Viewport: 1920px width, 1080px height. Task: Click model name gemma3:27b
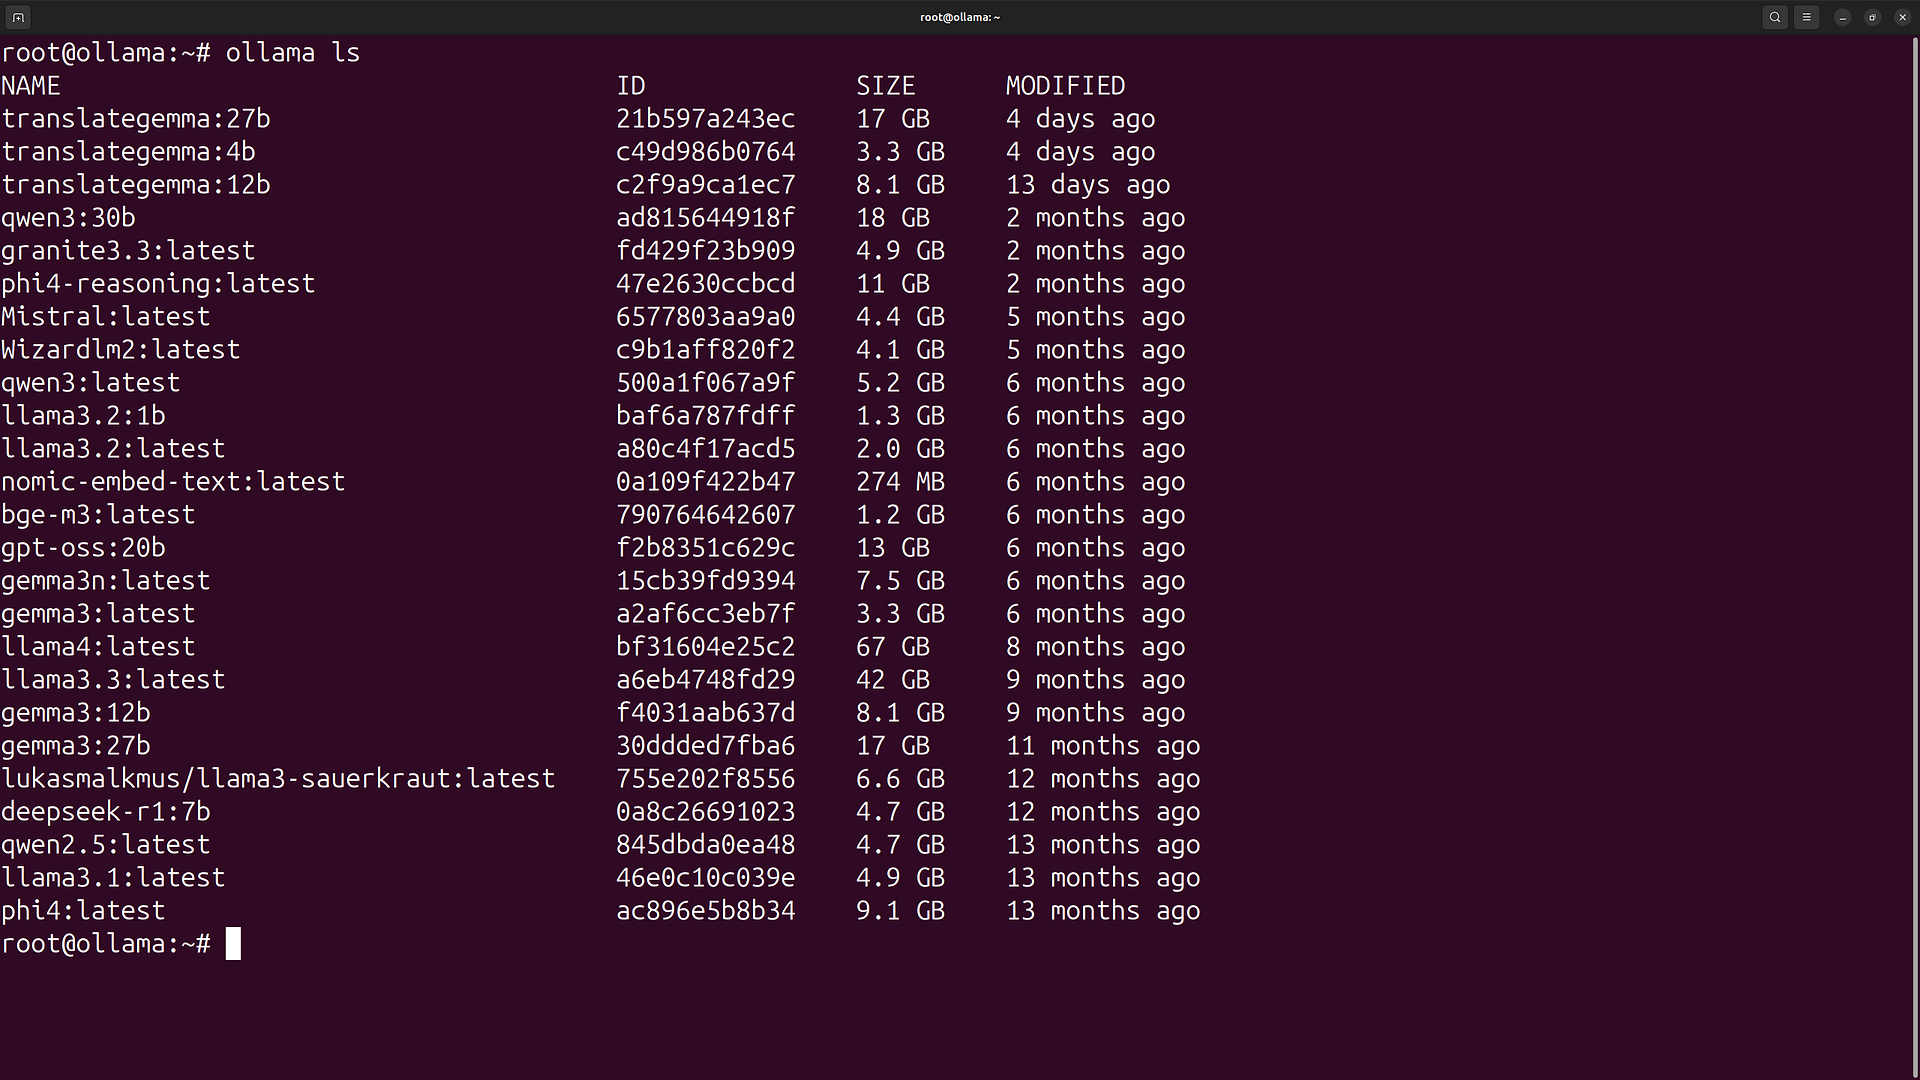(x=76, y=746)
